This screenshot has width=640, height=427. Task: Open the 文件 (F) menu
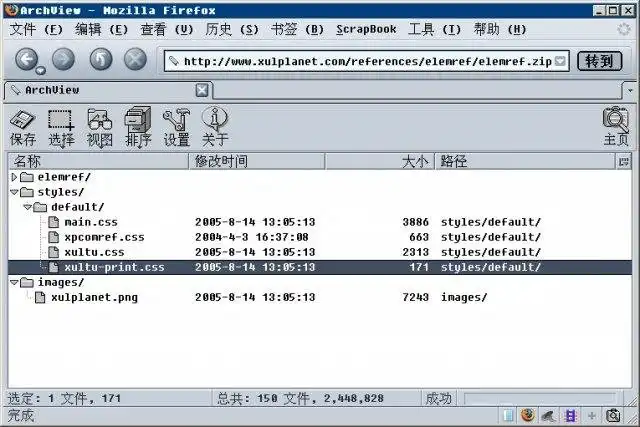[x=36, y=29]
